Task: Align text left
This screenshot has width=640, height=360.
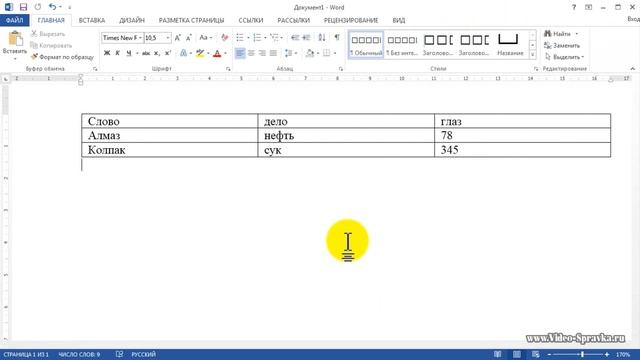Action: [240, 53]
